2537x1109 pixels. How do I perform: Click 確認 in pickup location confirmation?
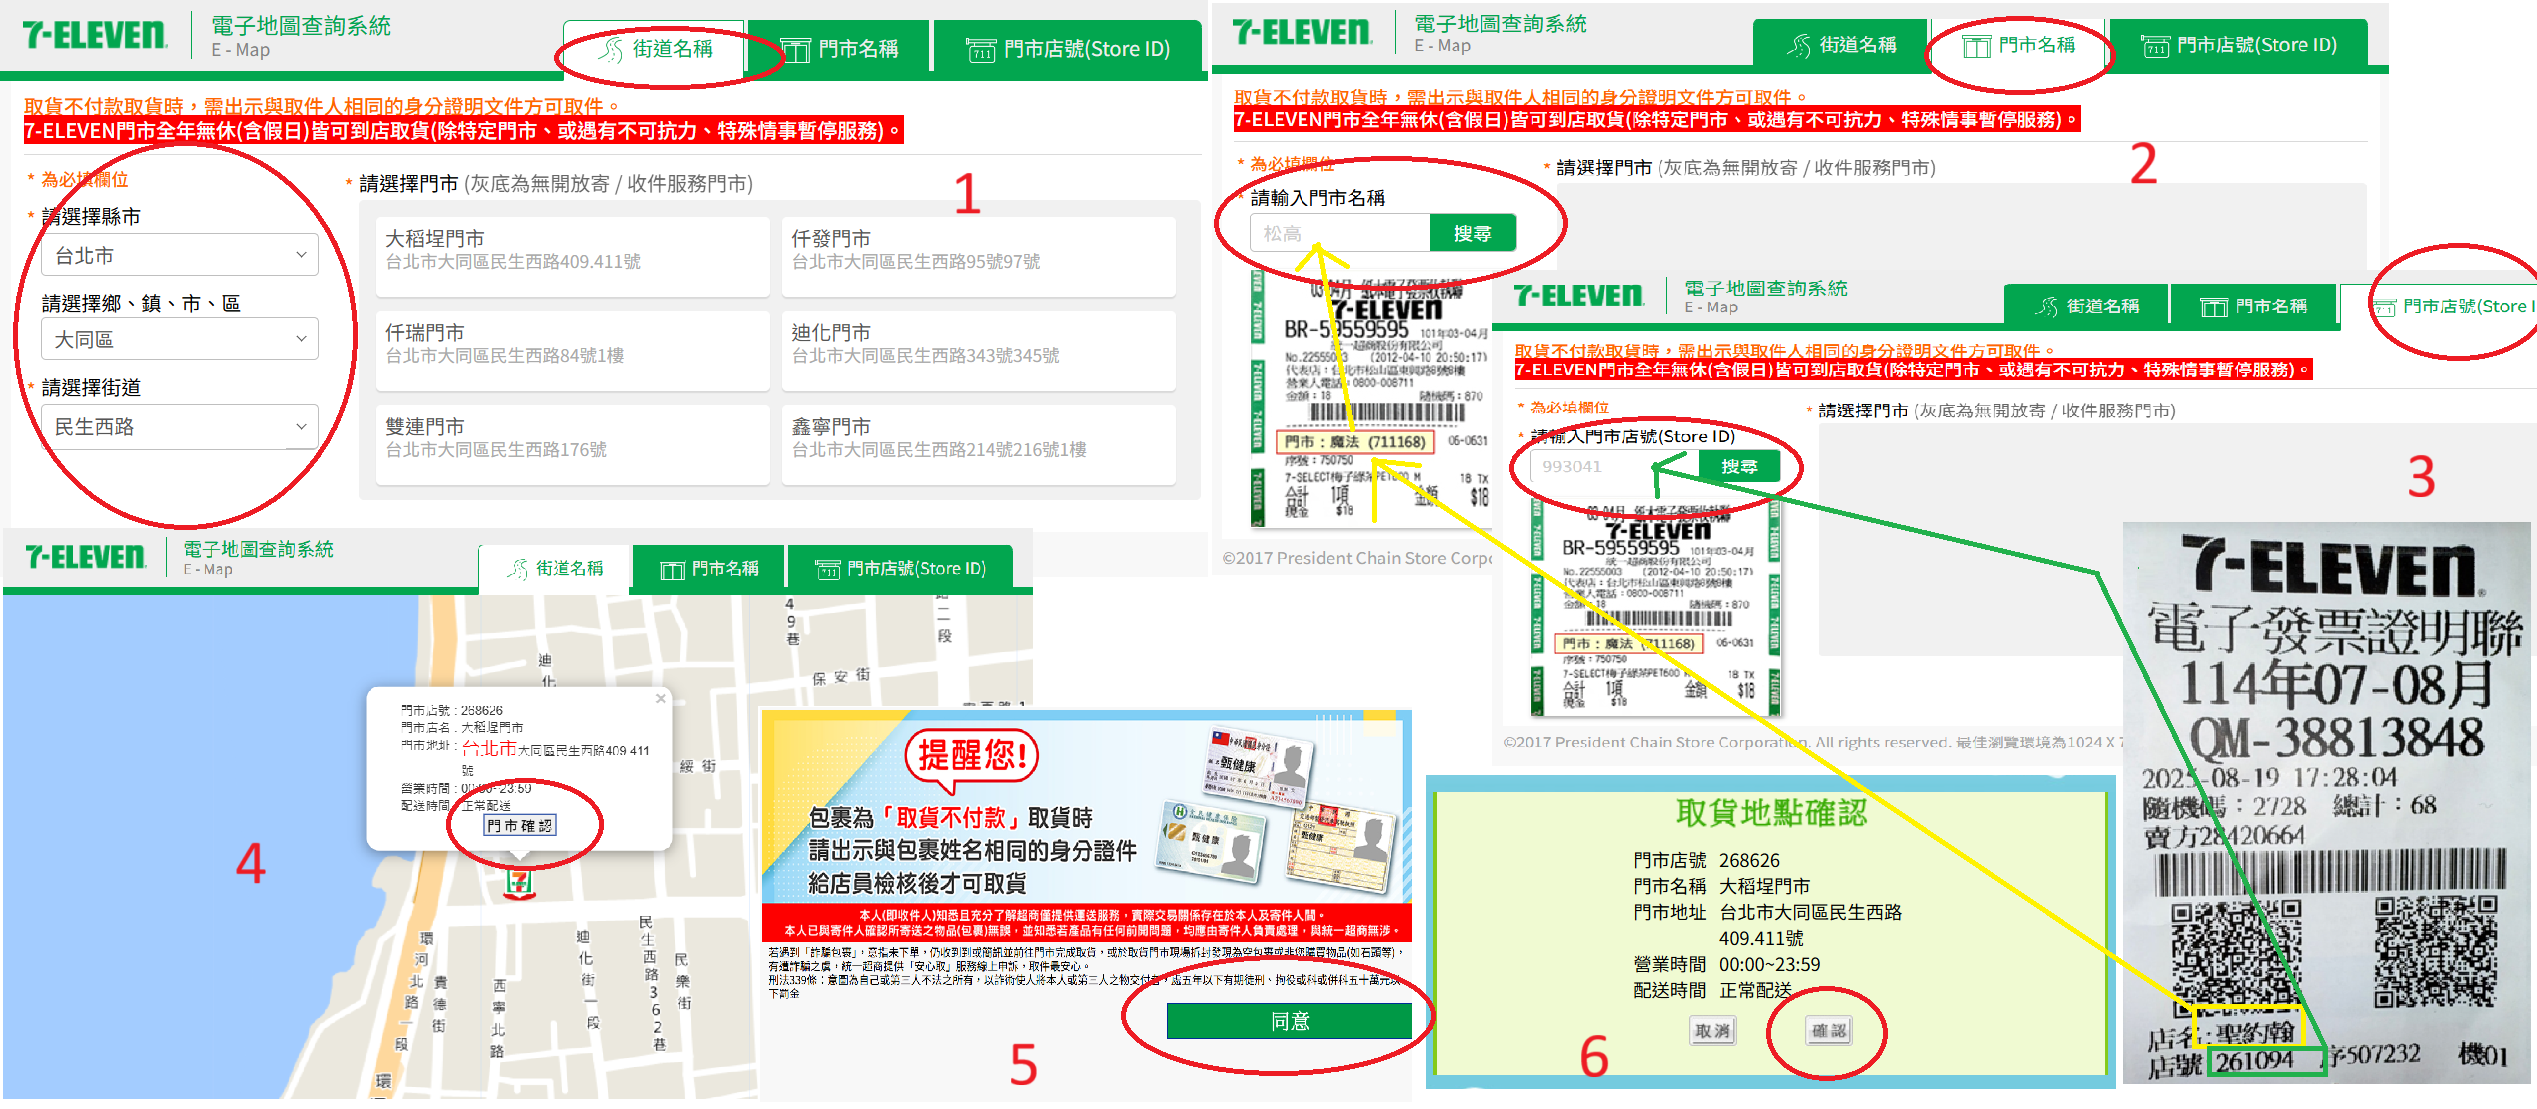1829,1031
